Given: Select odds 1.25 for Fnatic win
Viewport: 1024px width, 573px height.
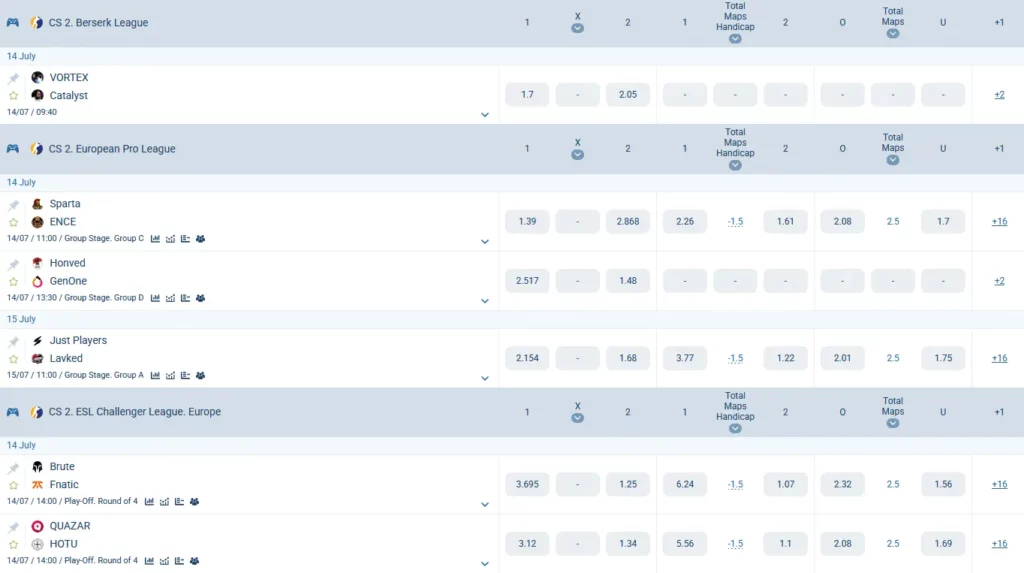Looking at the screenshot, I should click(x=628, y=484).
